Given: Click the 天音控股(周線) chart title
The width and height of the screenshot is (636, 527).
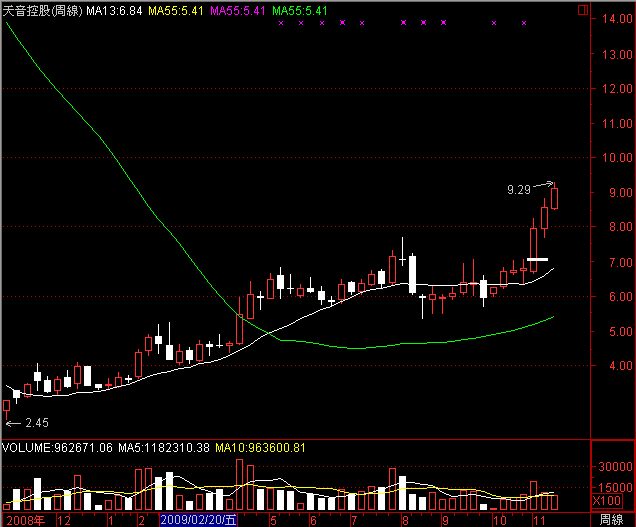Looking at the screenshot, I should 43,11.
